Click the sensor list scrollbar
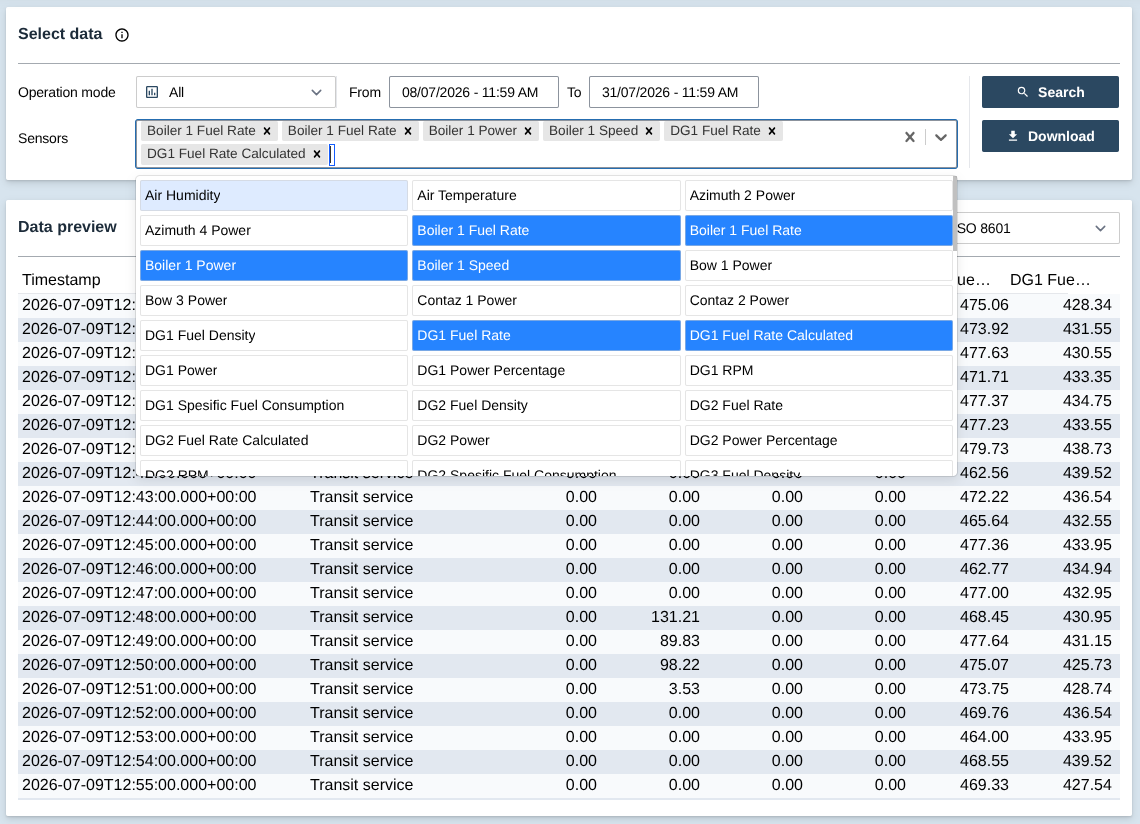This screenshot has width=1140, height=824. pos(955,212)
